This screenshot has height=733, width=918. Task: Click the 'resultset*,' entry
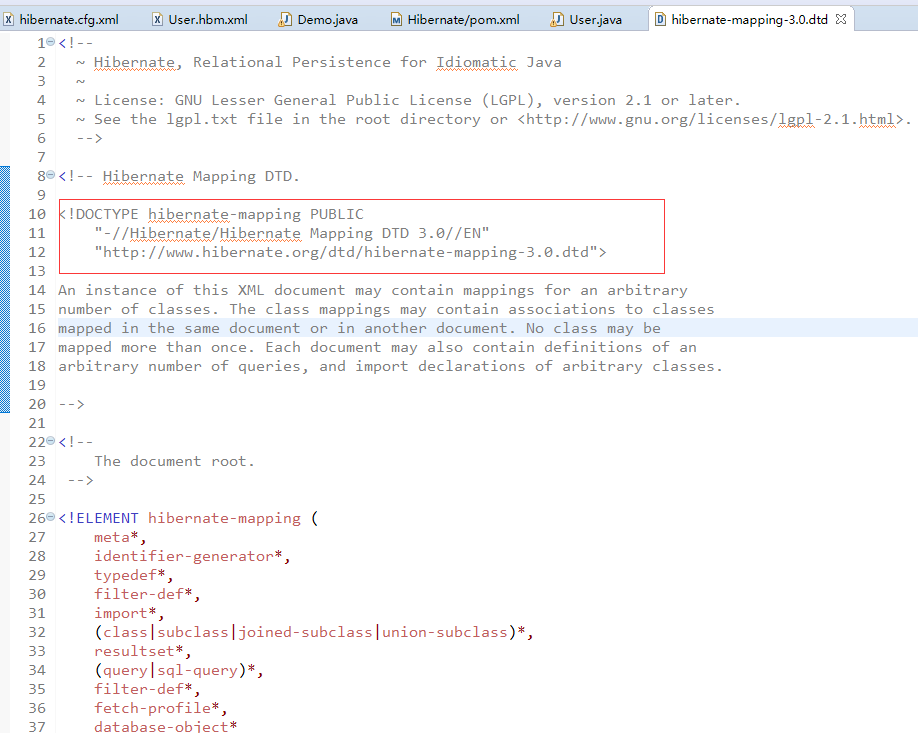coord(142,651)
